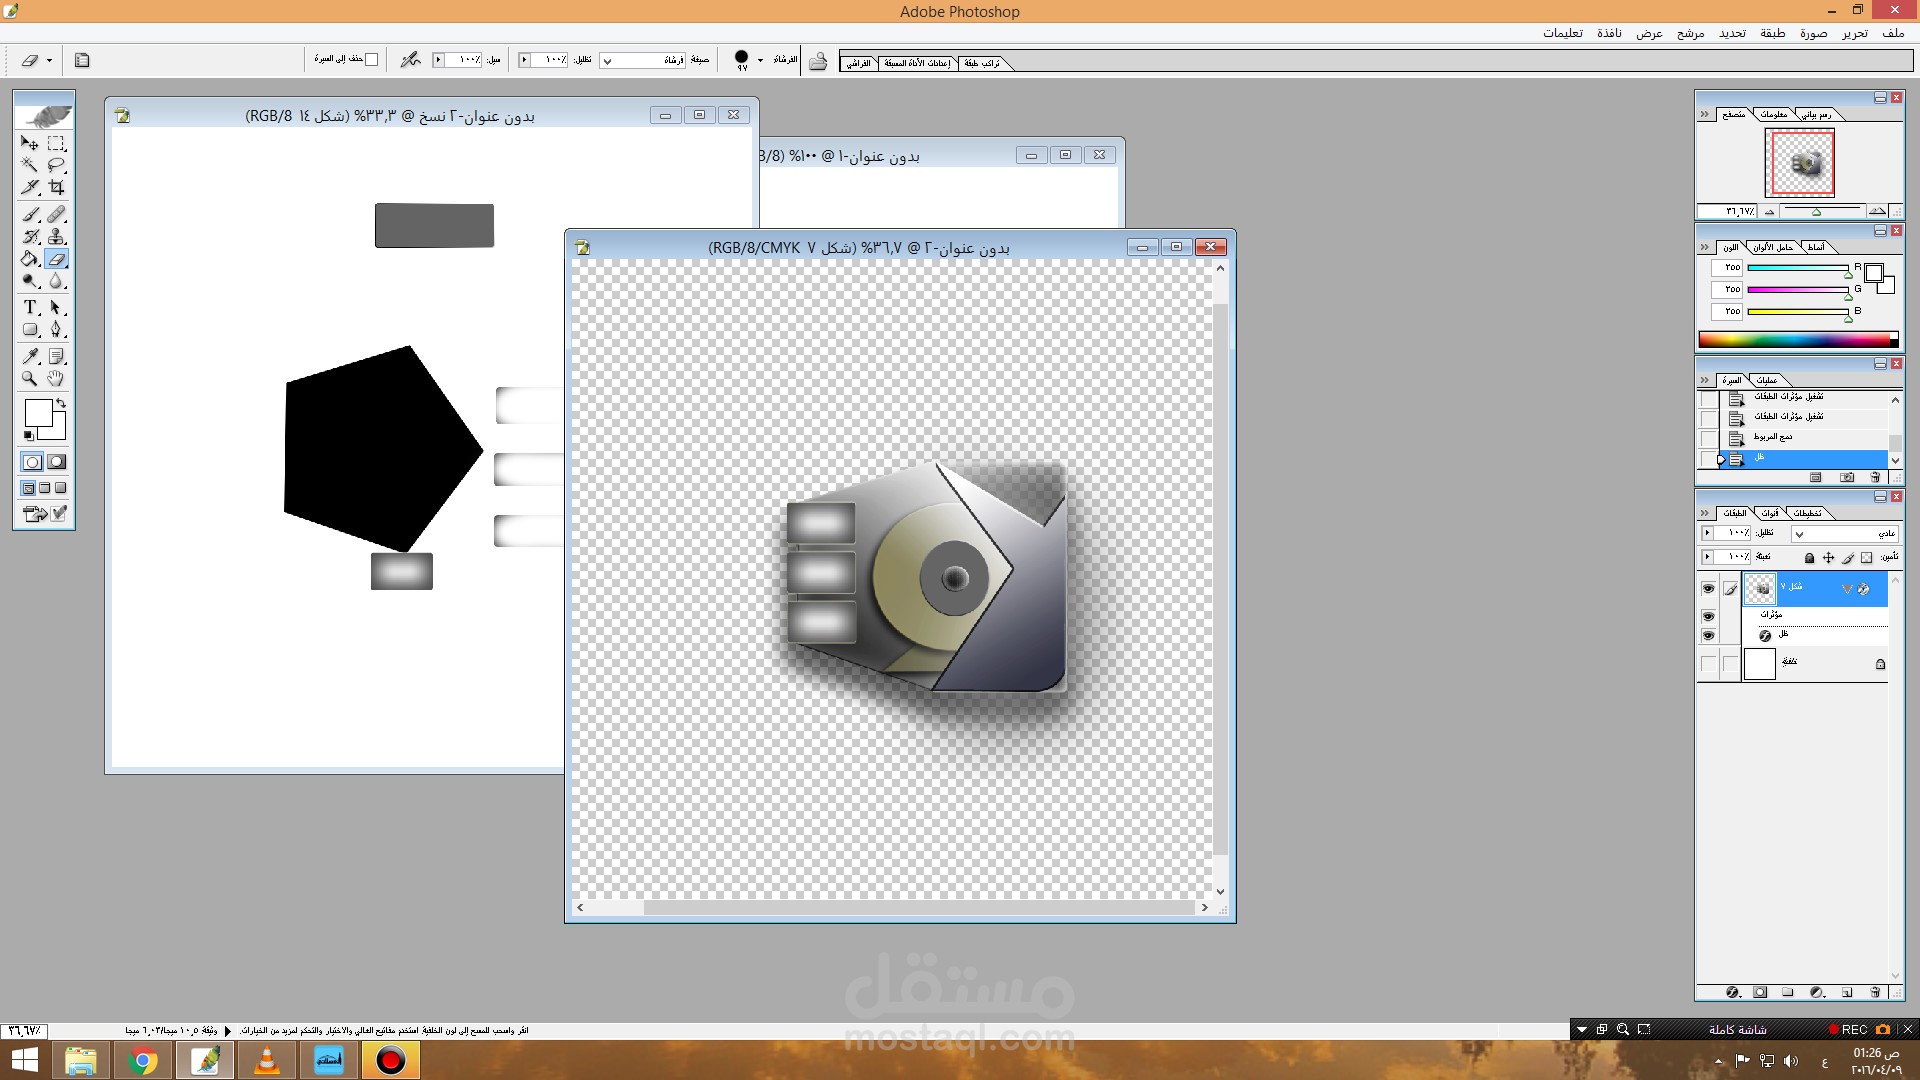Viewport: 1920px width, 1080px height.
Task: Select the Pen tool
Action: 57,329
